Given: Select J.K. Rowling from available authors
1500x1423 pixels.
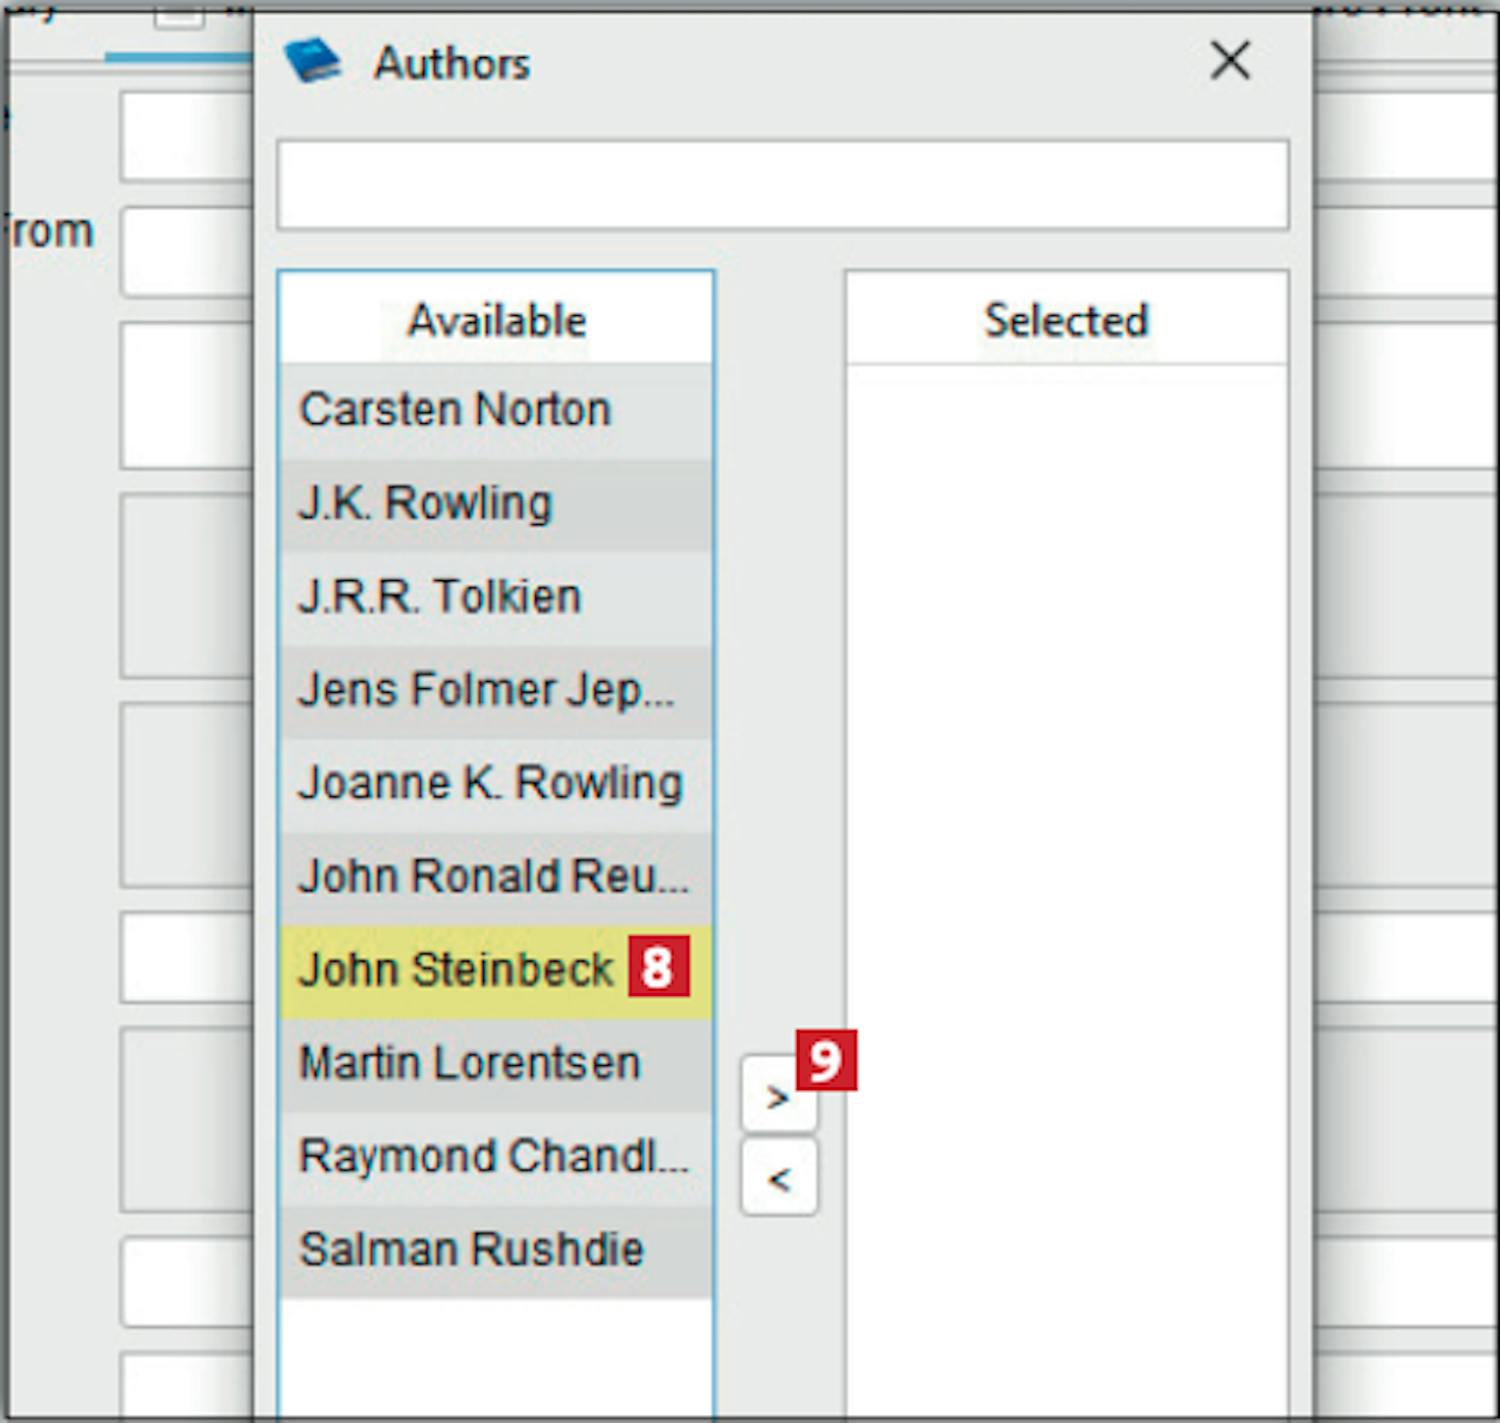Looking at the screenshot, I should click(x=425, y=503).
